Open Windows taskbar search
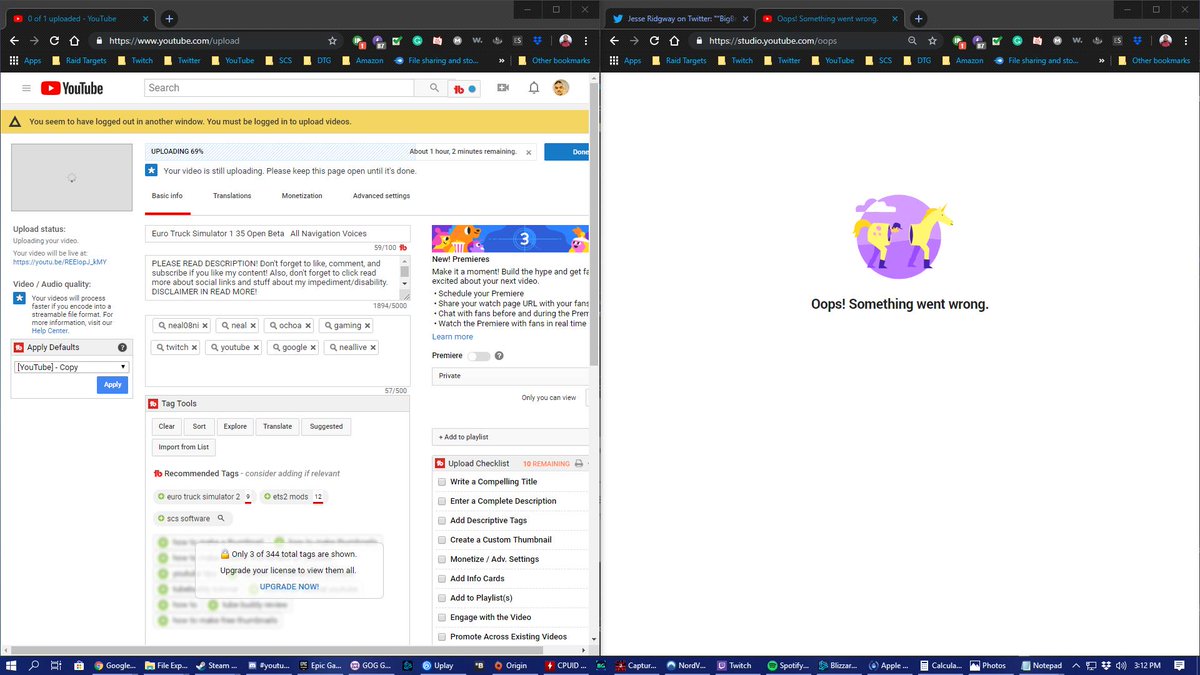1200x675 pixels. point(34,665)
